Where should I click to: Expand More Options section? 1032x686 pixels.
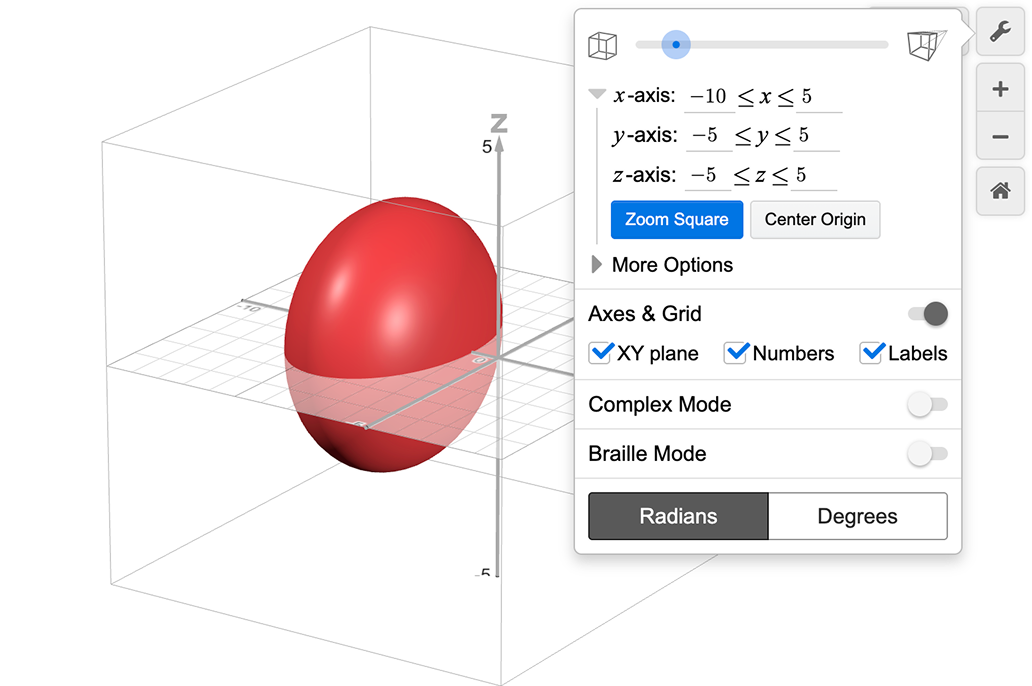(597, 265)
